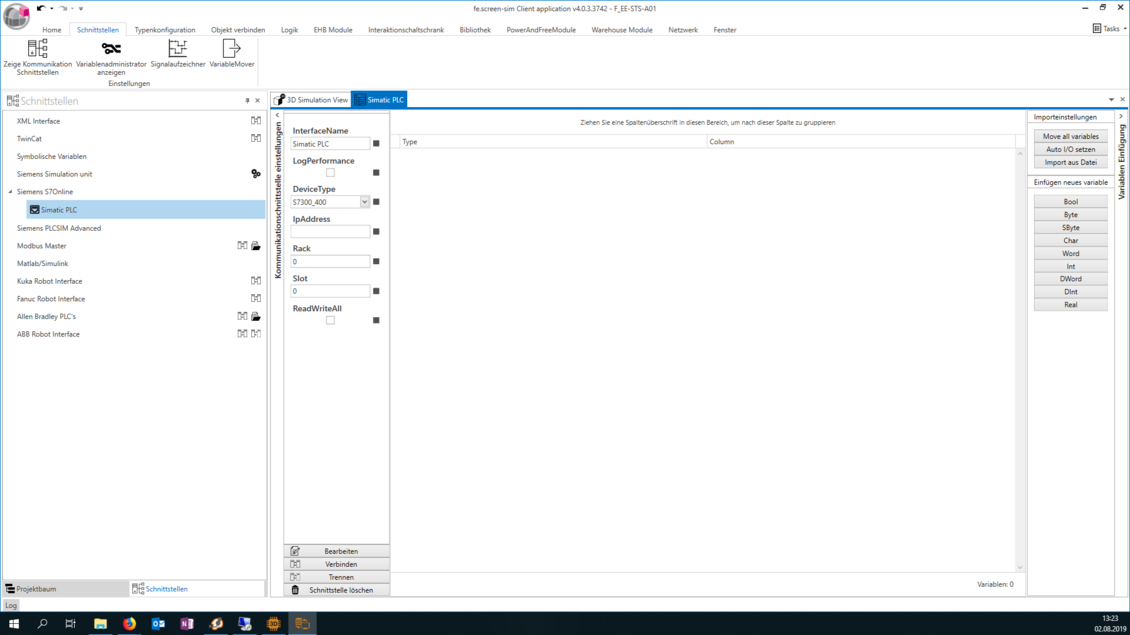Viewport: 1130px width, 635px height.
Task: Enable the LogPerformance checkbox
Action: 330,173
